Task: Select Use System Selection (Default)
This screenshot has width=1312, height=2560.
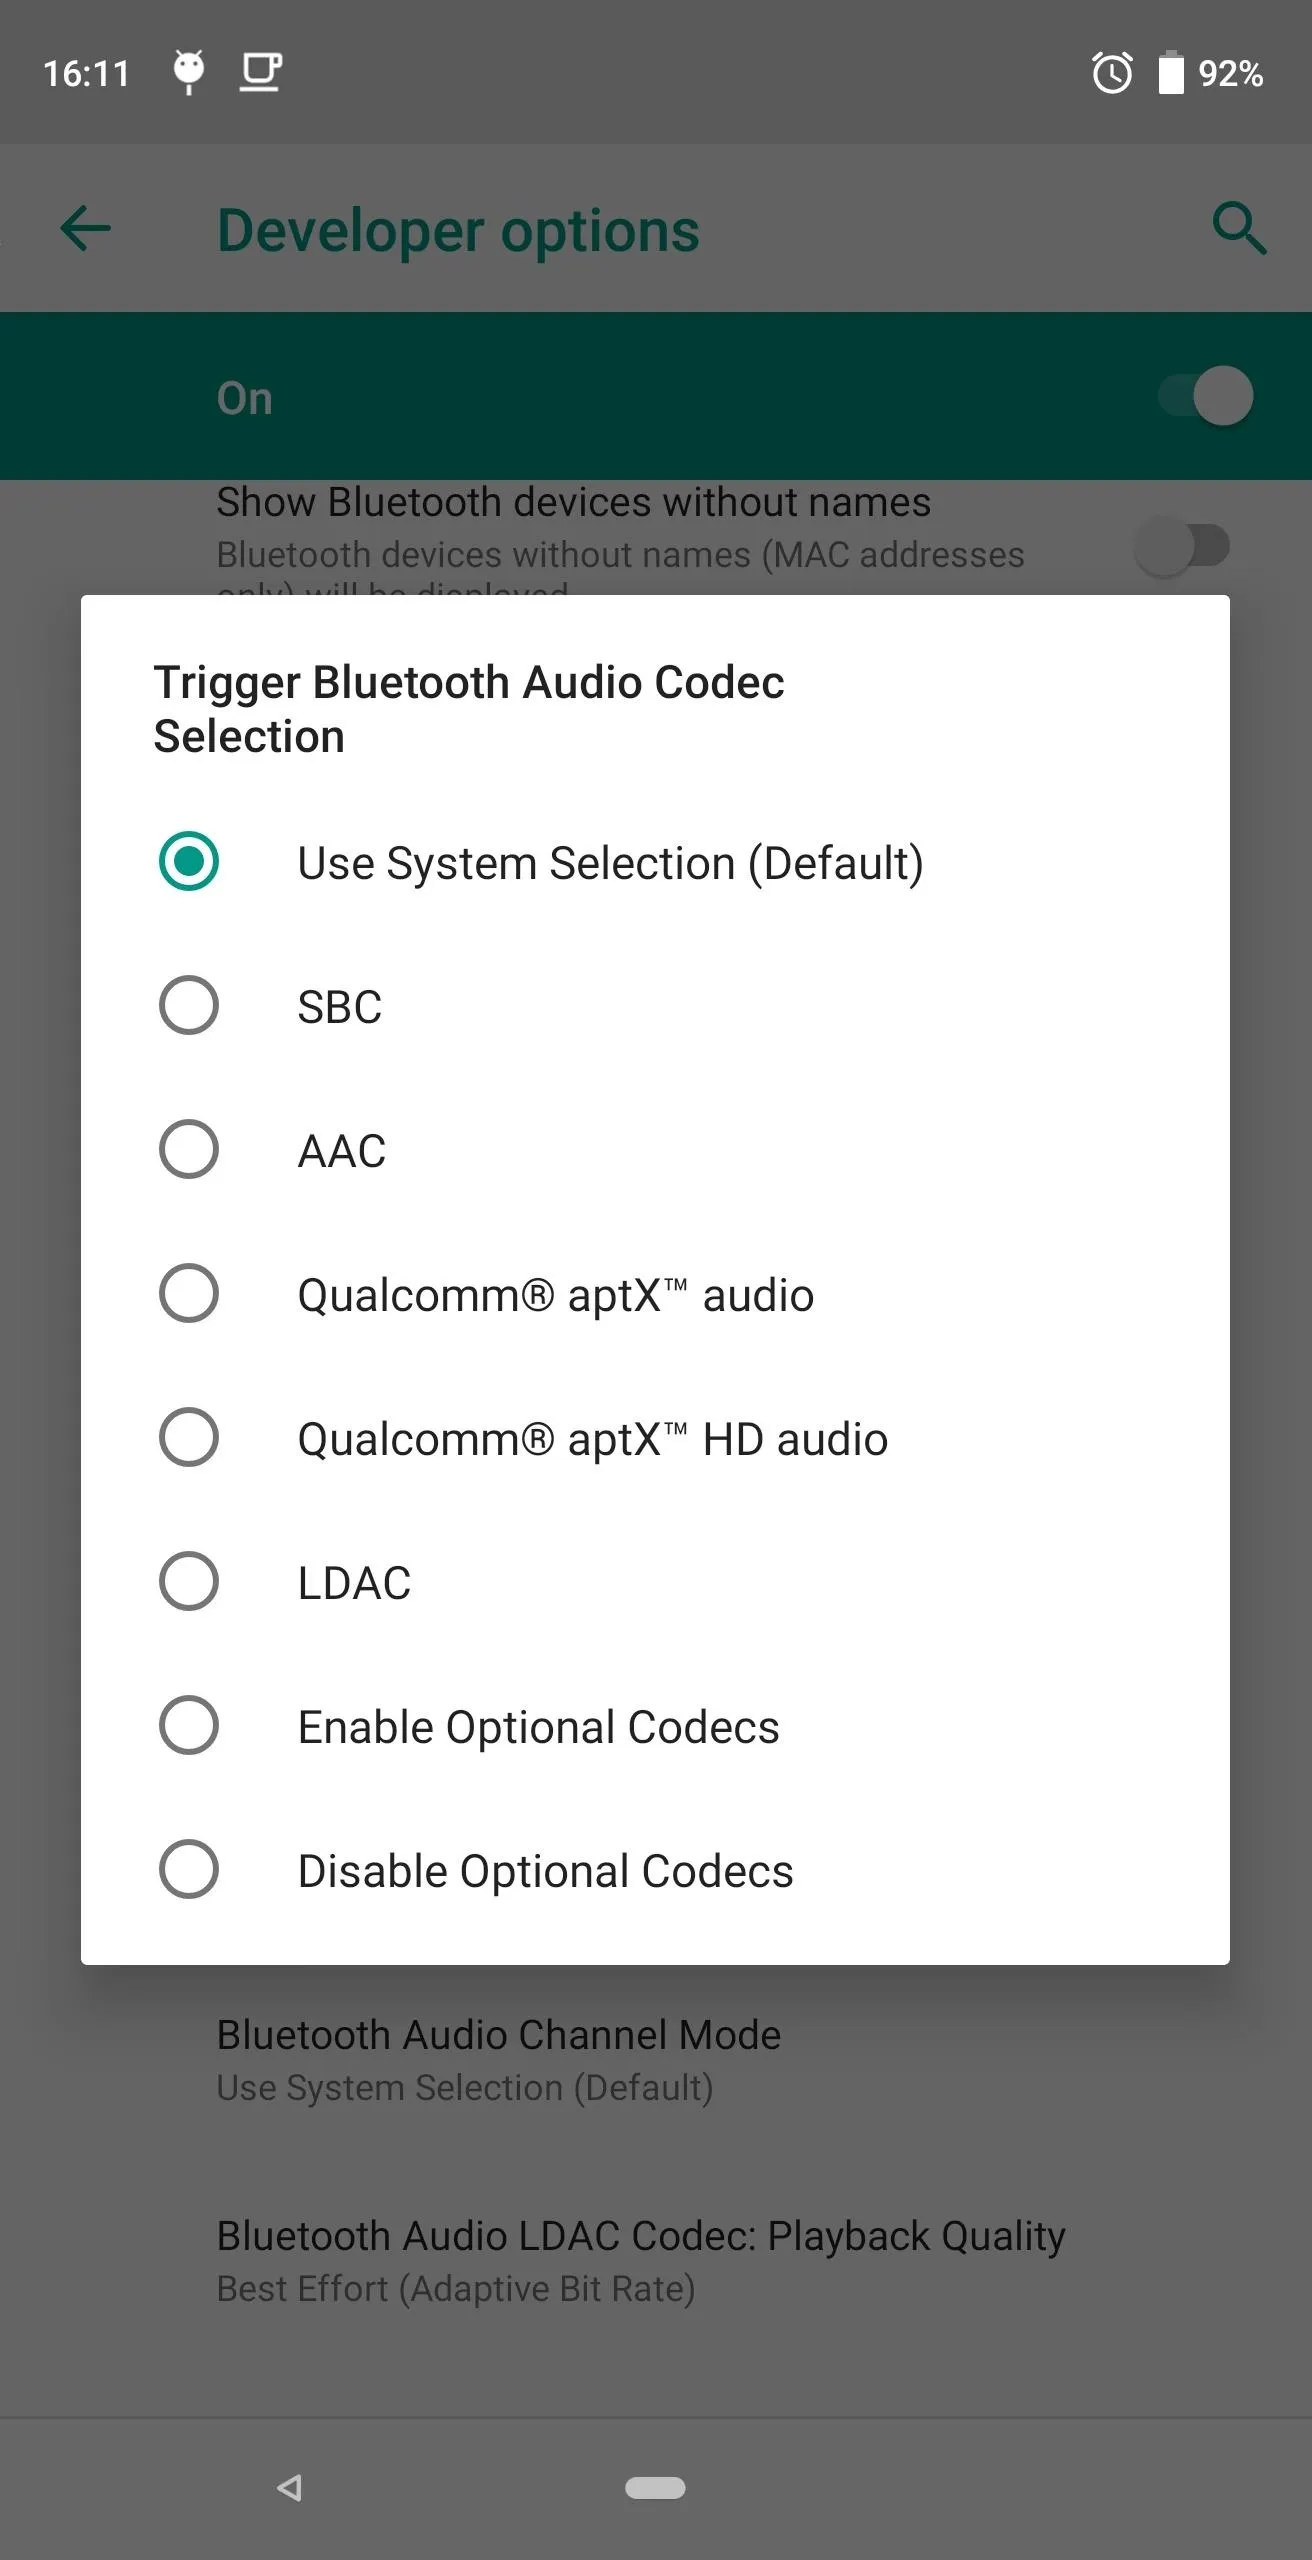Action: click(x=655, y=862)
